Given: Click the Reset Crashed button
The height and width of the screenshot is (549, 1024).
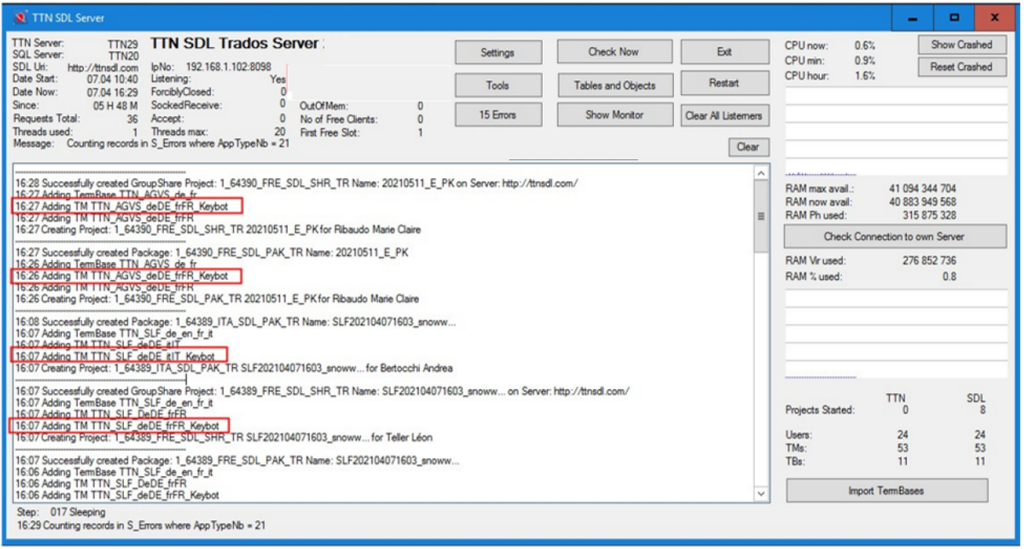Looking at the screenshot, I should pos(961,67).
